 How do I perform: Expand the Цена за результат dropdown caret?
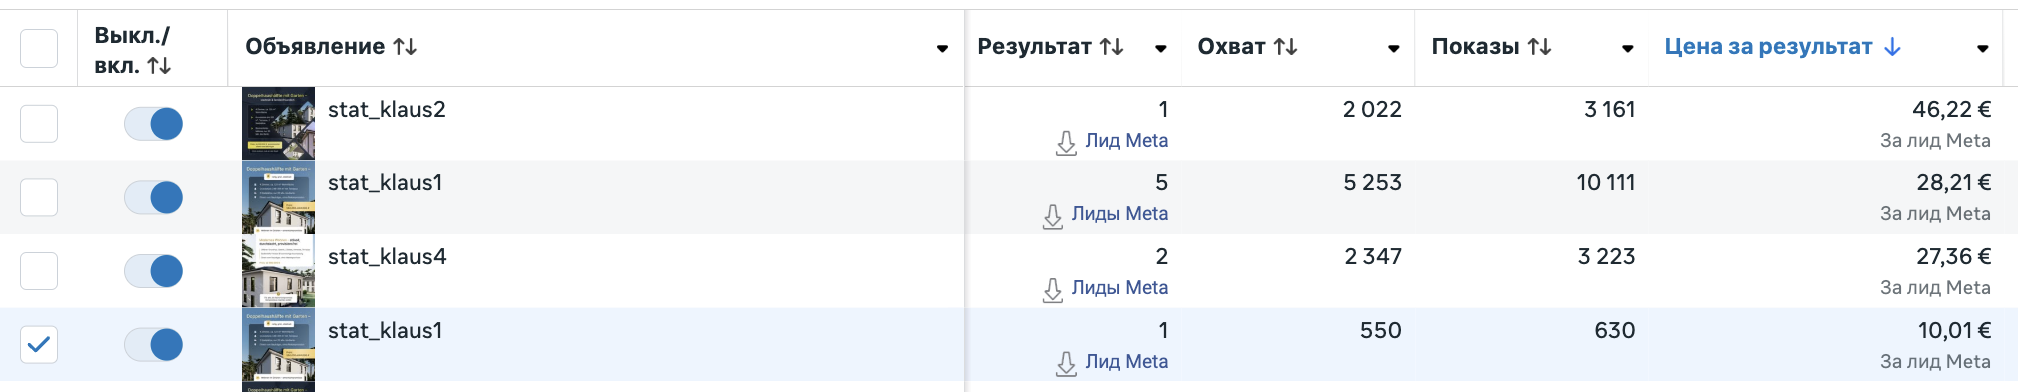(1983, 48)
